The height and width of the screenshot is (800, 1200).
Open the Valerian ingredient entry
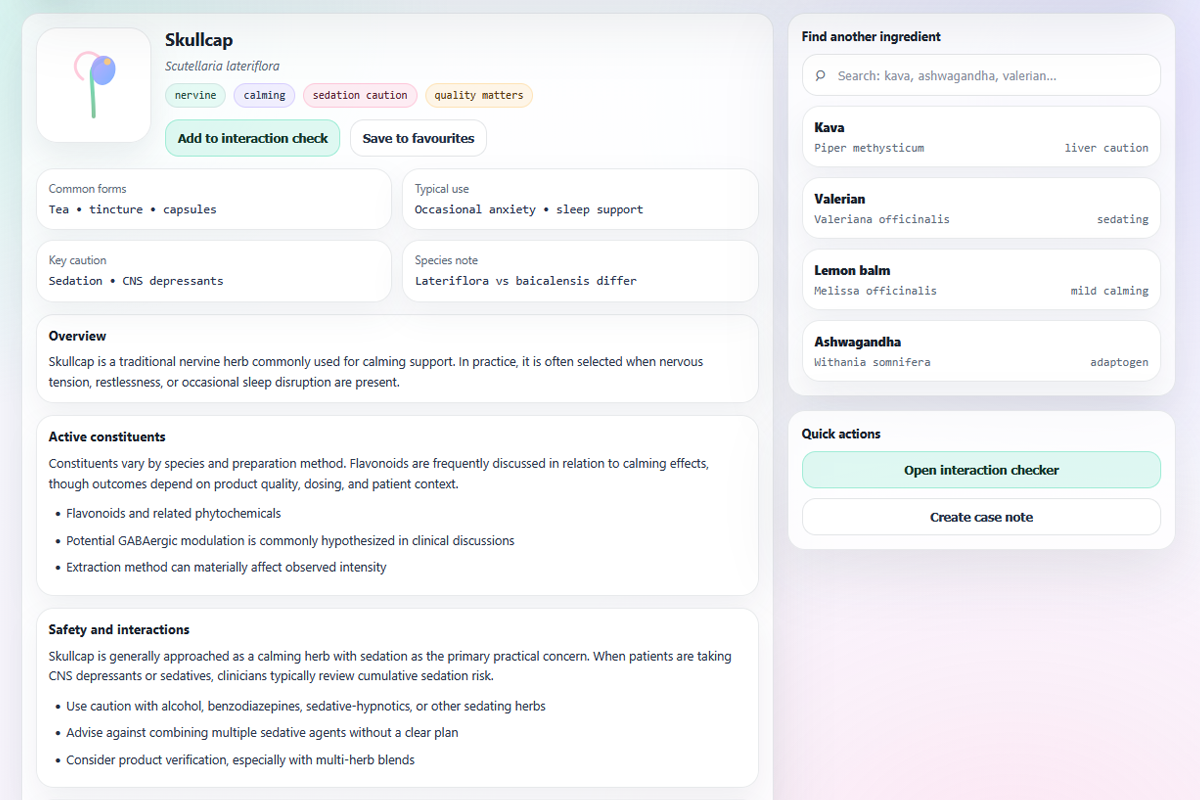[981, 208]
